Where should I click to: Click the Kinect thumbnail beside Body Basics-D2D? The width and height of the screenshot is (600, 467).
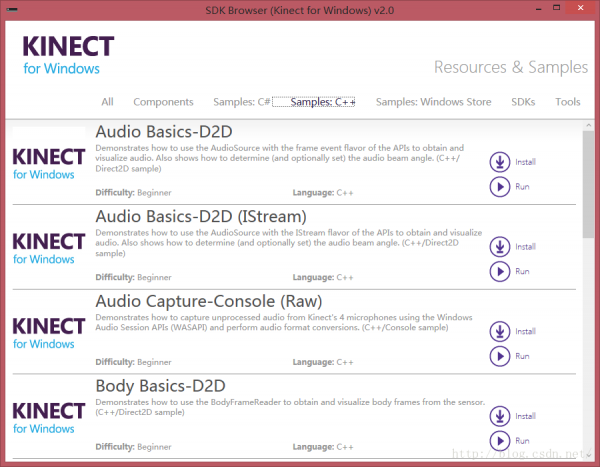pos(49,418)
